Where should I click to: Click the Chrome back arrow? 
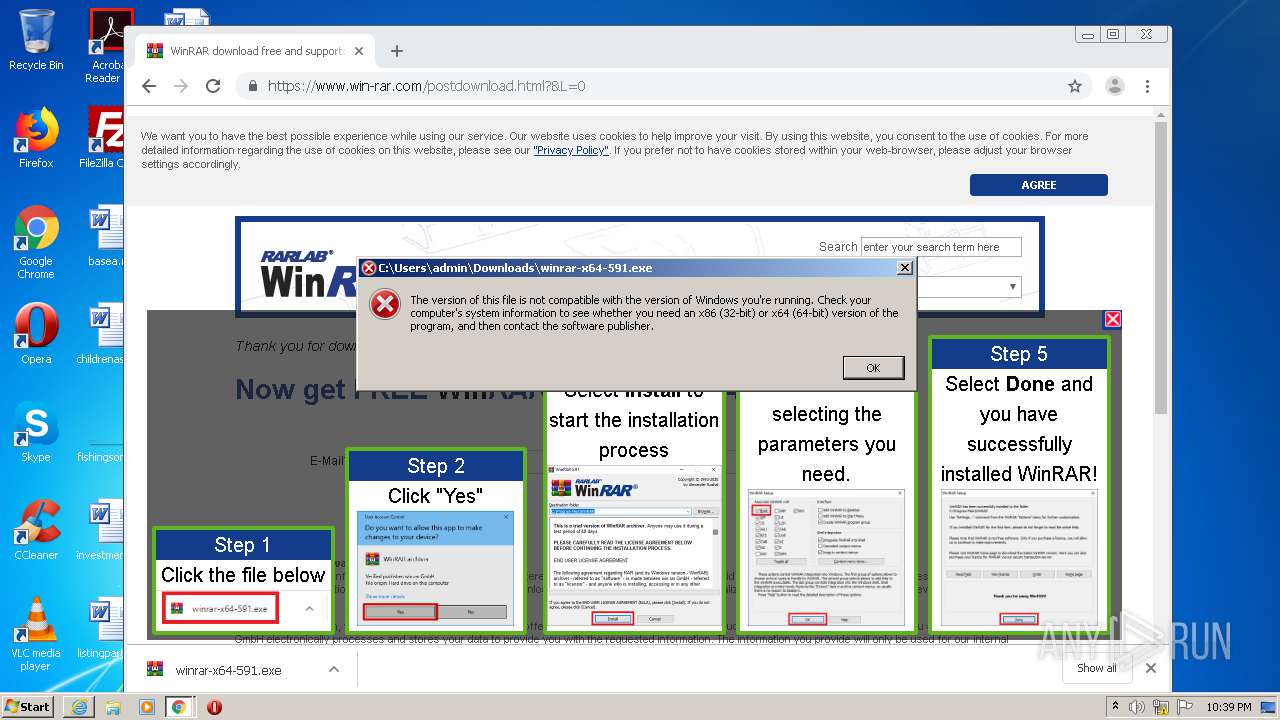click(149, 86)
